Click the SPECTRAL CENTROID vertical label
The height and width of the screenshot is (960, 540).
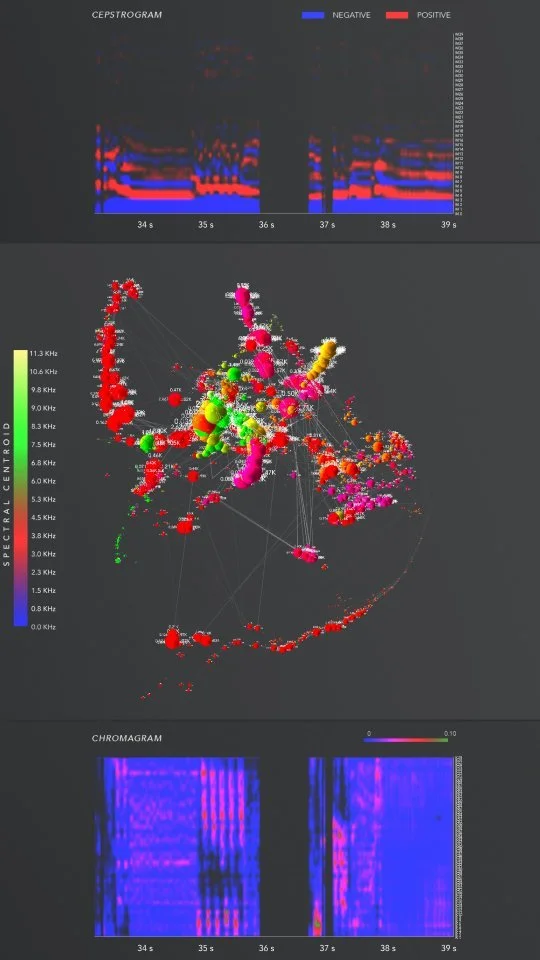7,493
